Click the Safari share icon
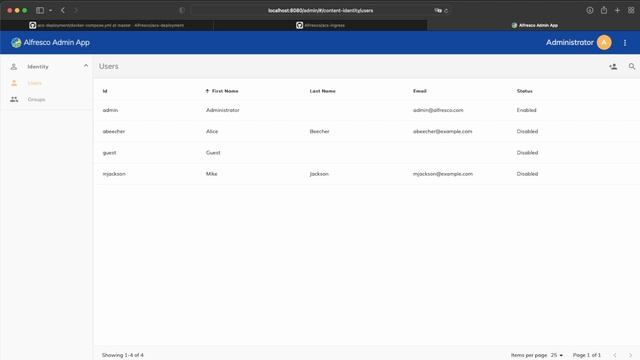The width and height of the screenshot is (640, 360). (604, 10)
